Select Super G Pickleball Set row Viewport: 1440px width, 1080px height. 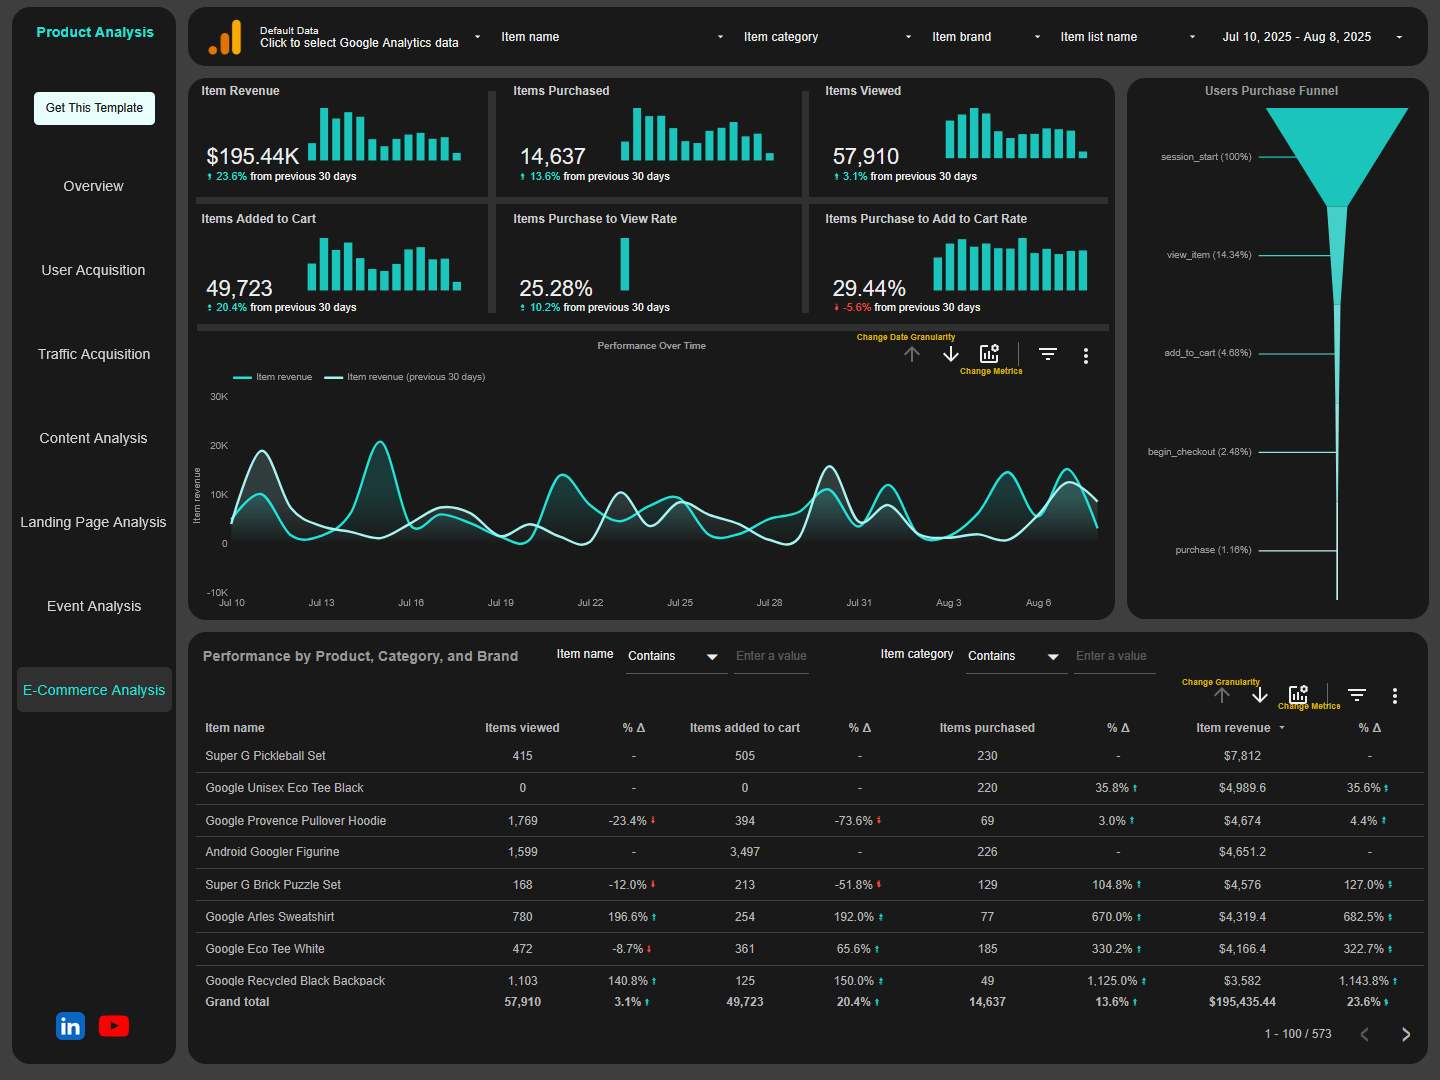(x=810, y=756)
